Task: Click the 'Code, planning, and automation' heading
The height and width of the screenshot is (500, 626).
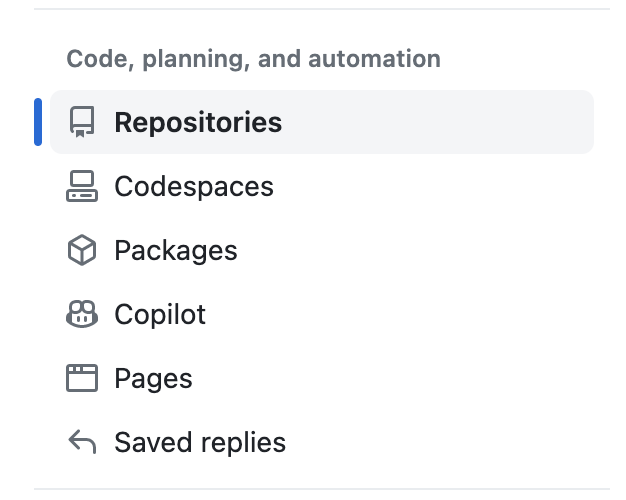Action: [253, 59]
